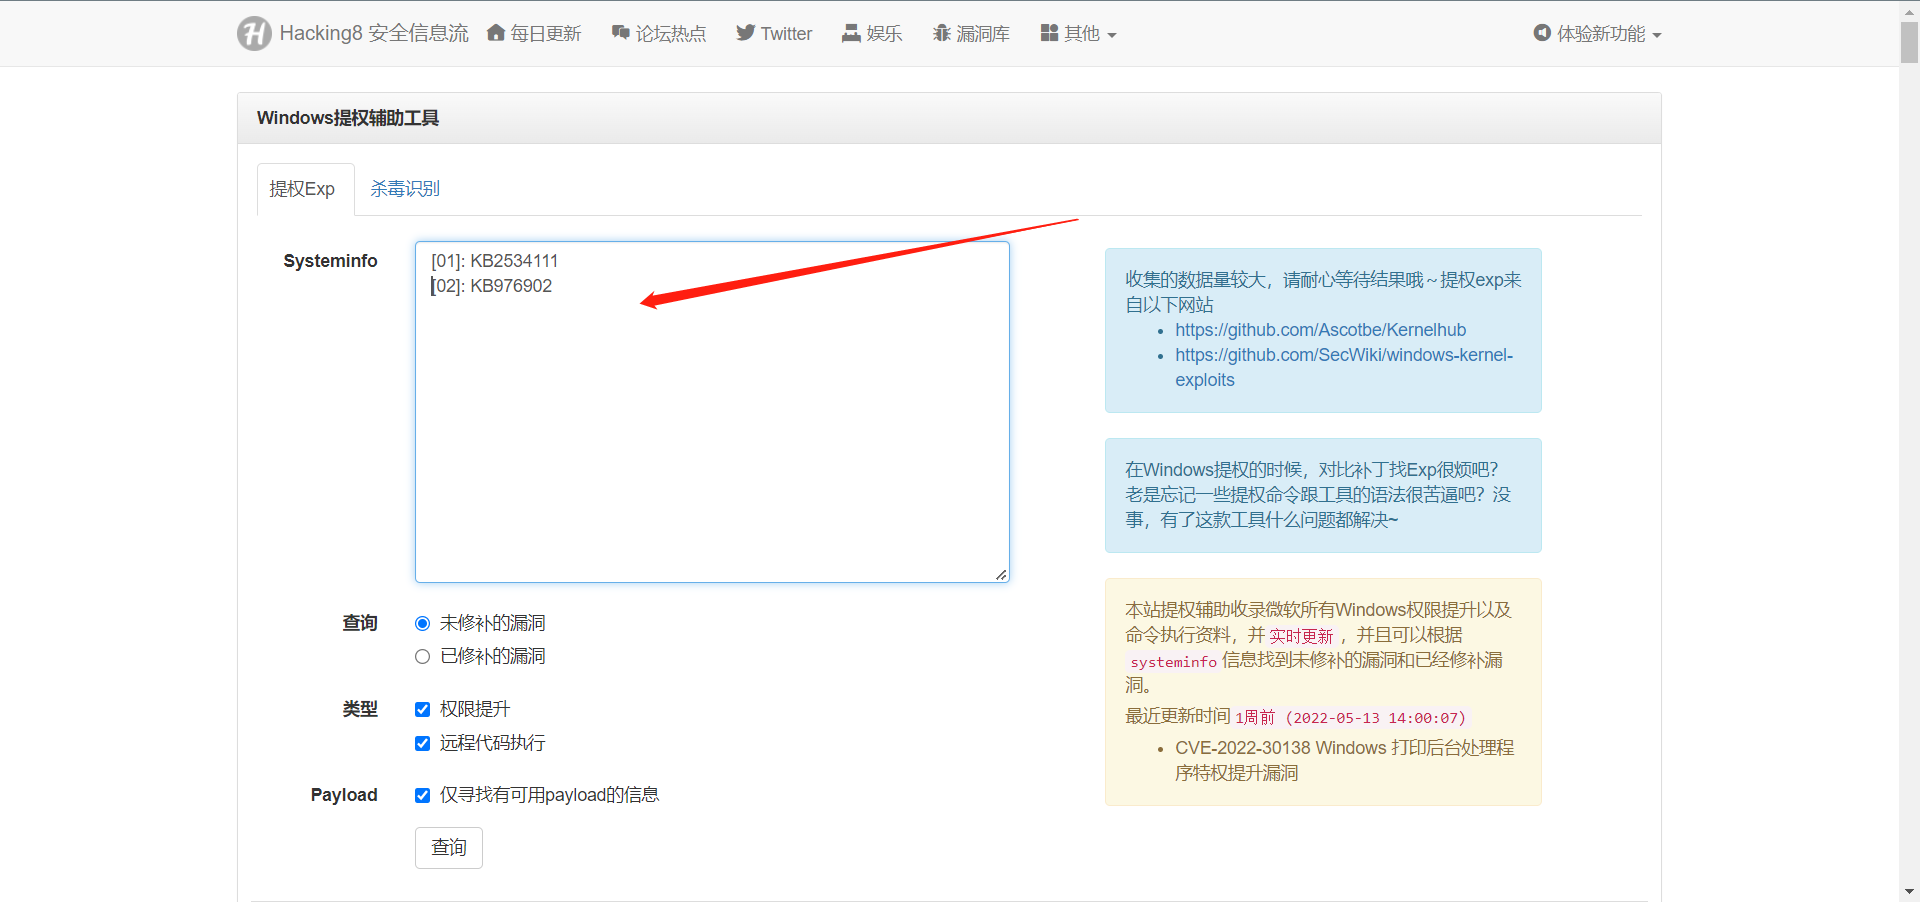
Task: Click the systeminfo code label
Action: click(x=1173, y=662)
